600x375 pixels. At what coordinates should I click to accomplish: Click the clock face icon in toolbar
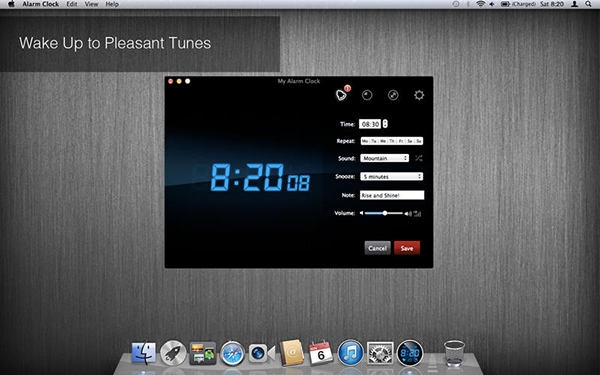coord(367,95)
